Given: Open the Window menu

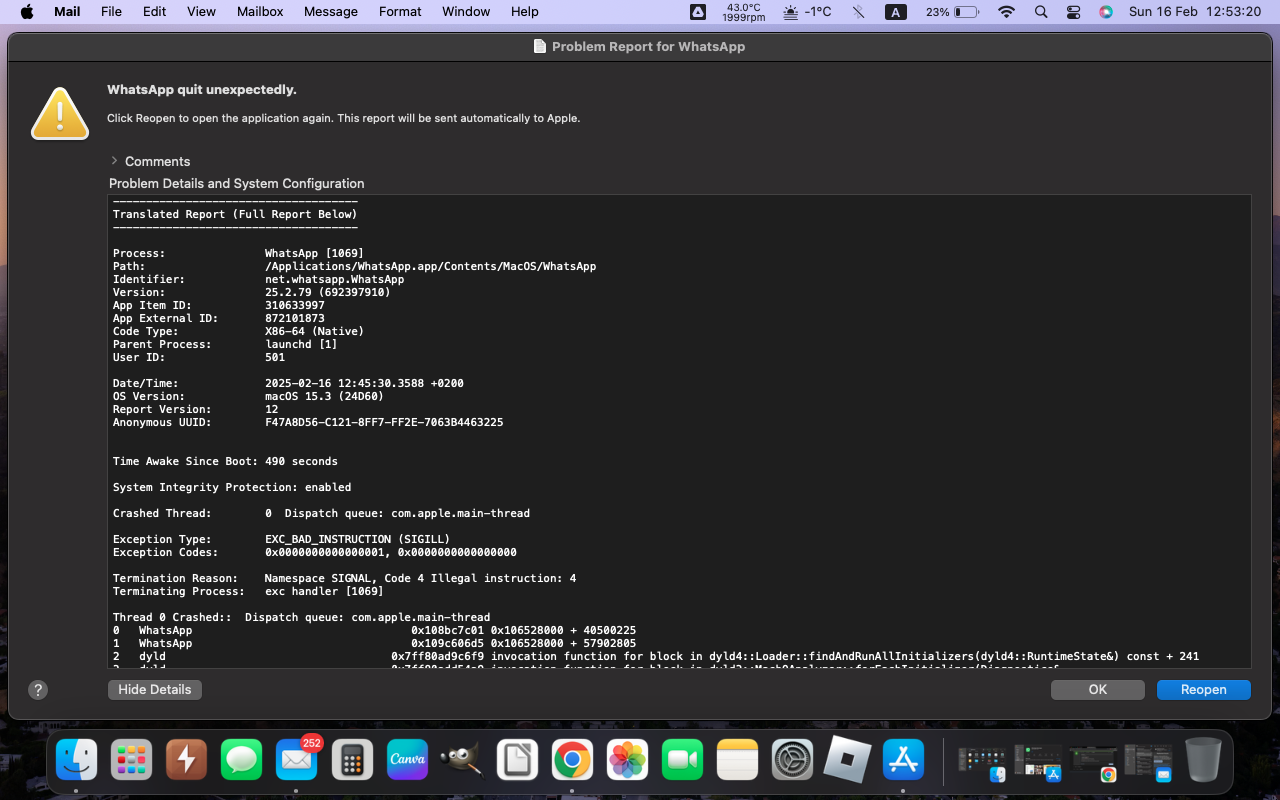Looking at the screenshot, I should (466, 12).
